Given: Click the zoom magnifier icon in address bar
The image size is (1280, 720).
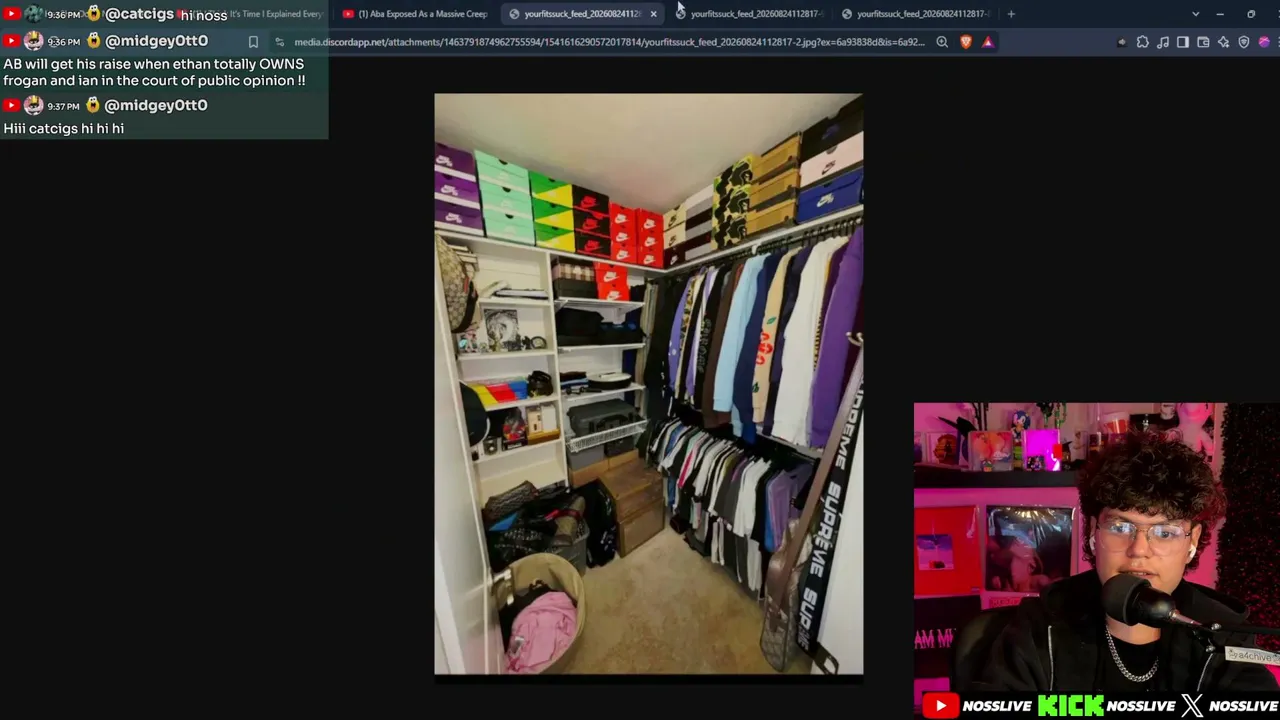Looking at the screenshot, I should (x=942, y=42).
